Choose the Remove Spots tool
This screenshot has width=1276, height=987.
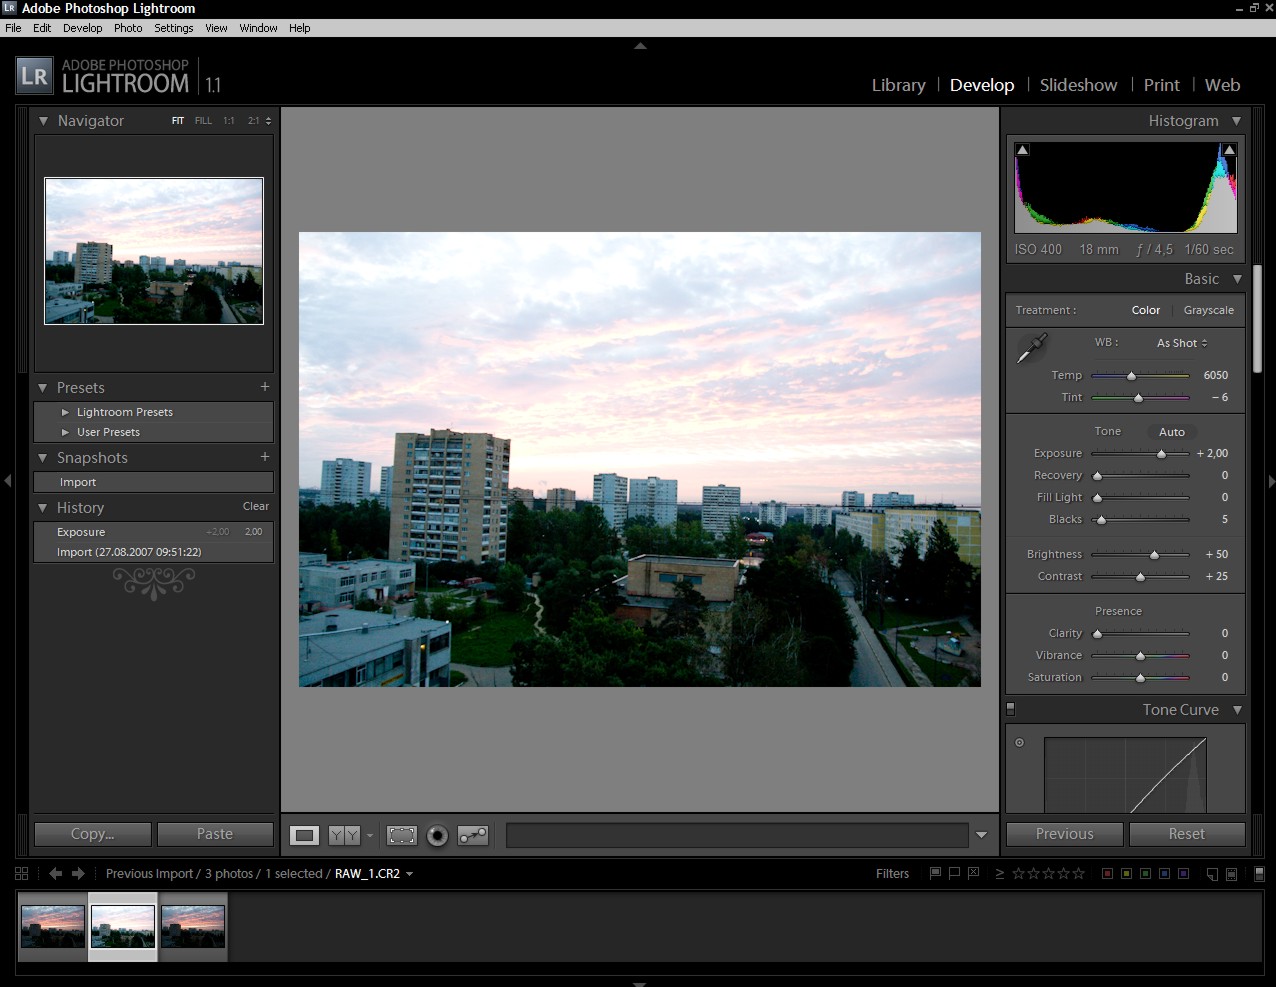click(x=473, y=835)
